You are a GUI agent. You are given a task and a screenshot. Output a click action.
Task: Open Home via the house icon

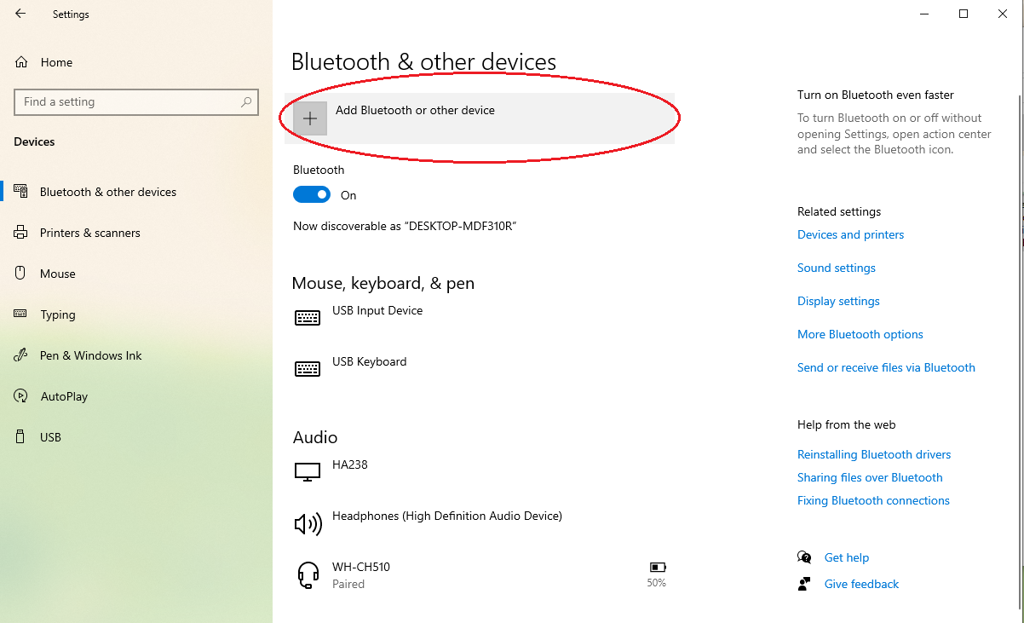point(22,62)
